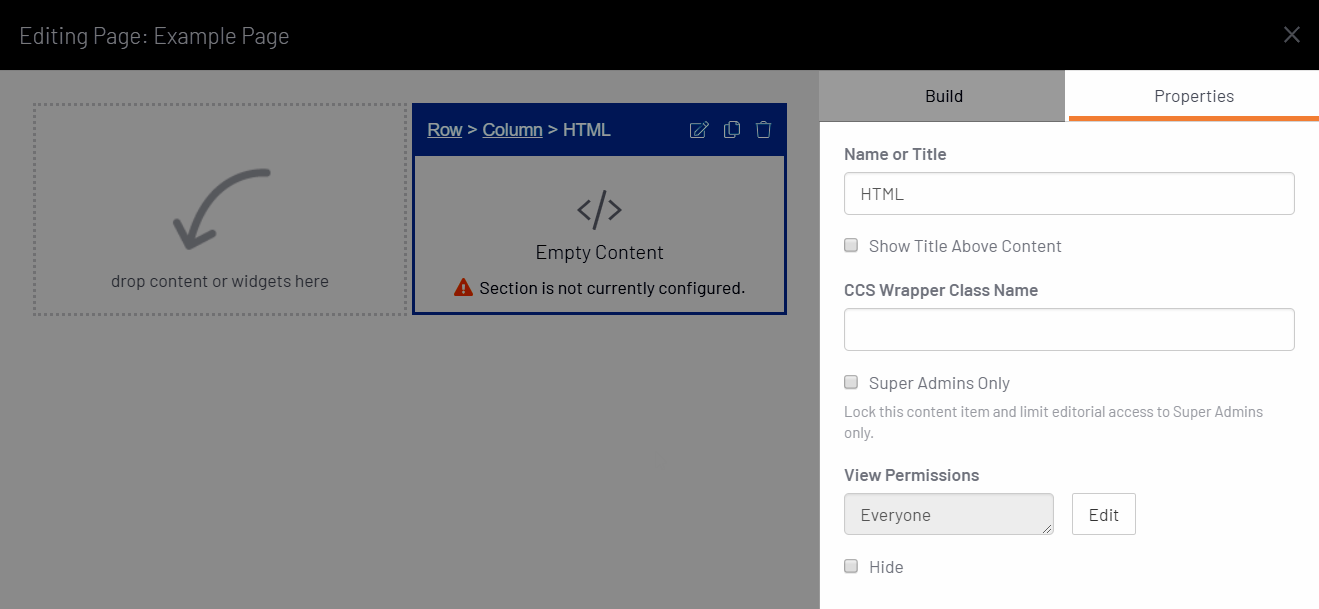Click the HTML breadcrumb label in header
This screenshot has width=1319, height=609.
click(x=587, y=130)
